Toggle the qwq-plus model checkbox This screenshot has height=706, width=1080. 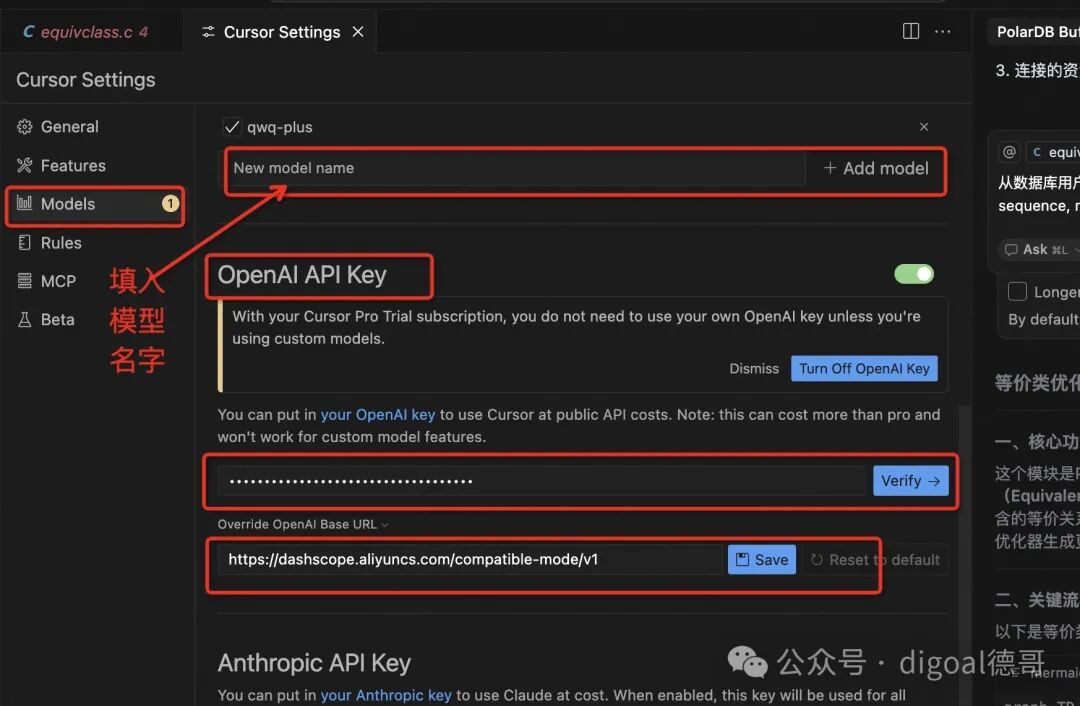(x=232, y=127)
